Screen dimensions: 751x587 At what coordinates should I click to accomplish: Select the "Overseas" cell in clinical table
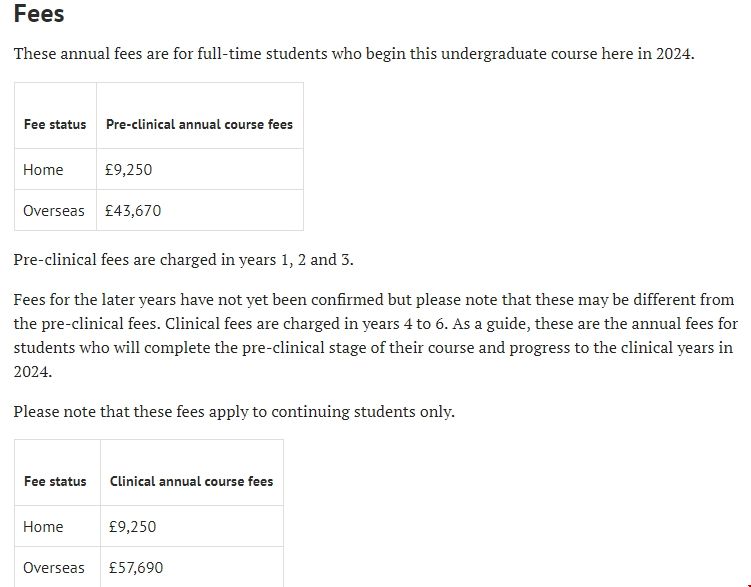[54, 568]
